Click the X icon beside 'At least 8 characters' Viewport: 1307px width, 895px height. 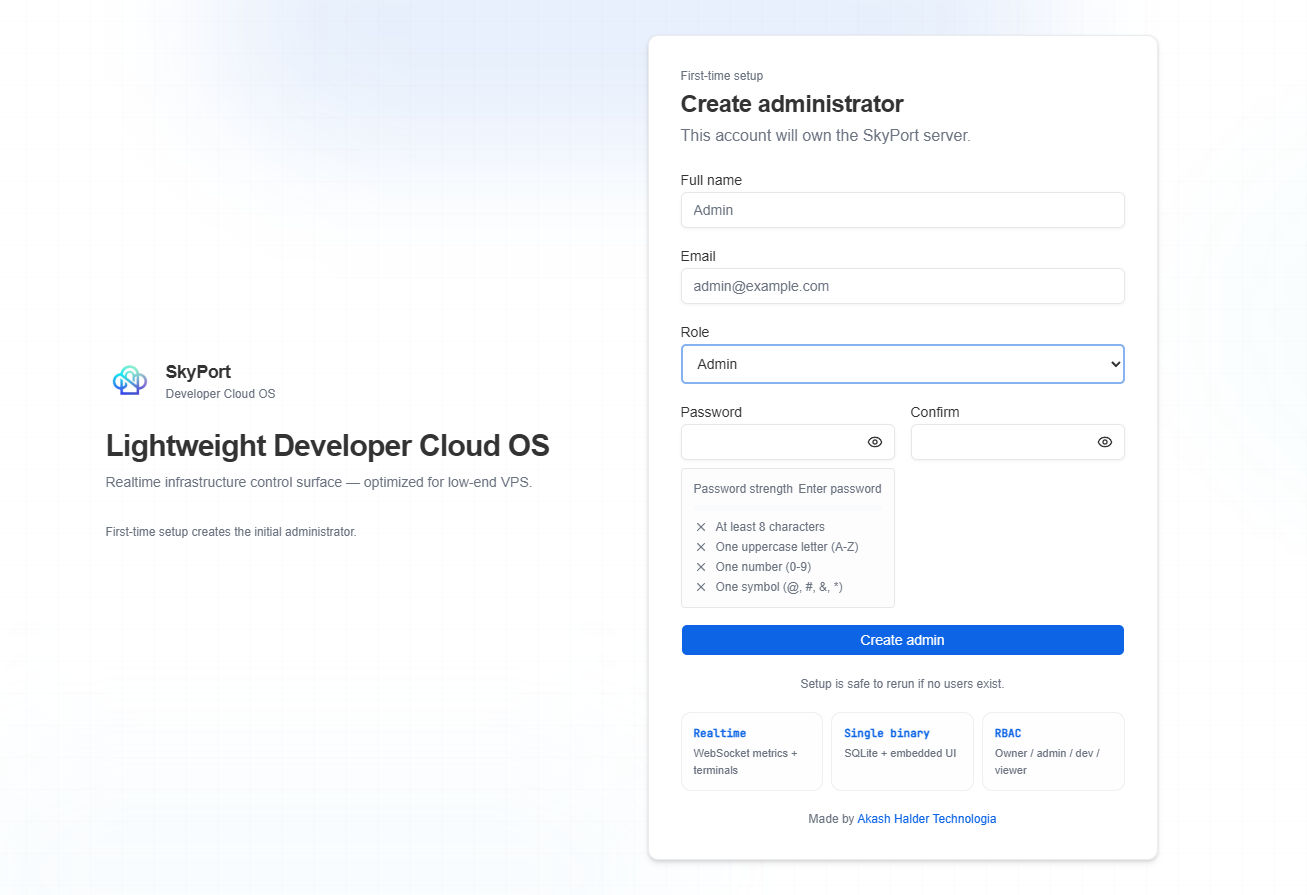coord(701,527)
